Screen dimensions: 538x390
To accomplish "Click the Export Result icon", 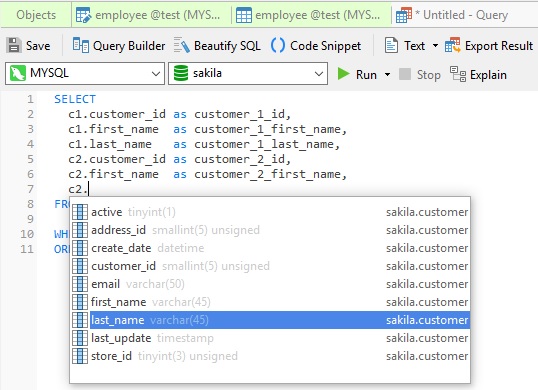I will 452,45.
